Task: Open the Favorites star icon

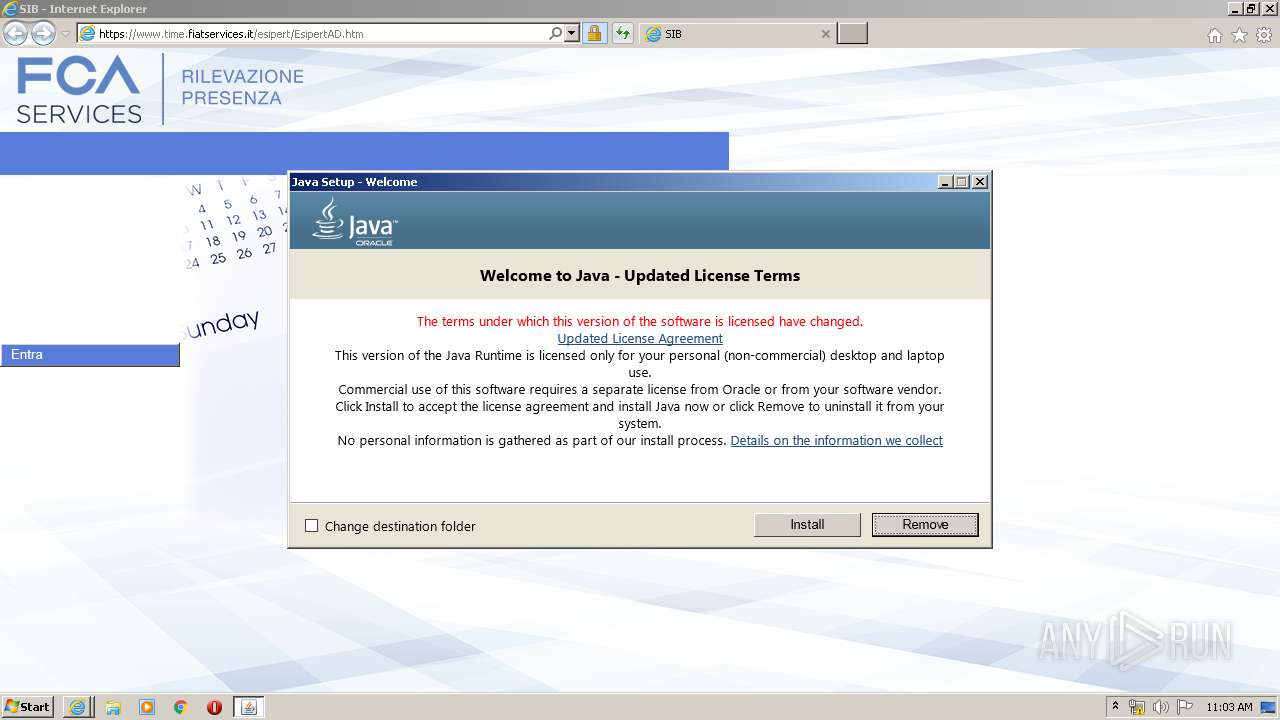Action: point(1239,35)
